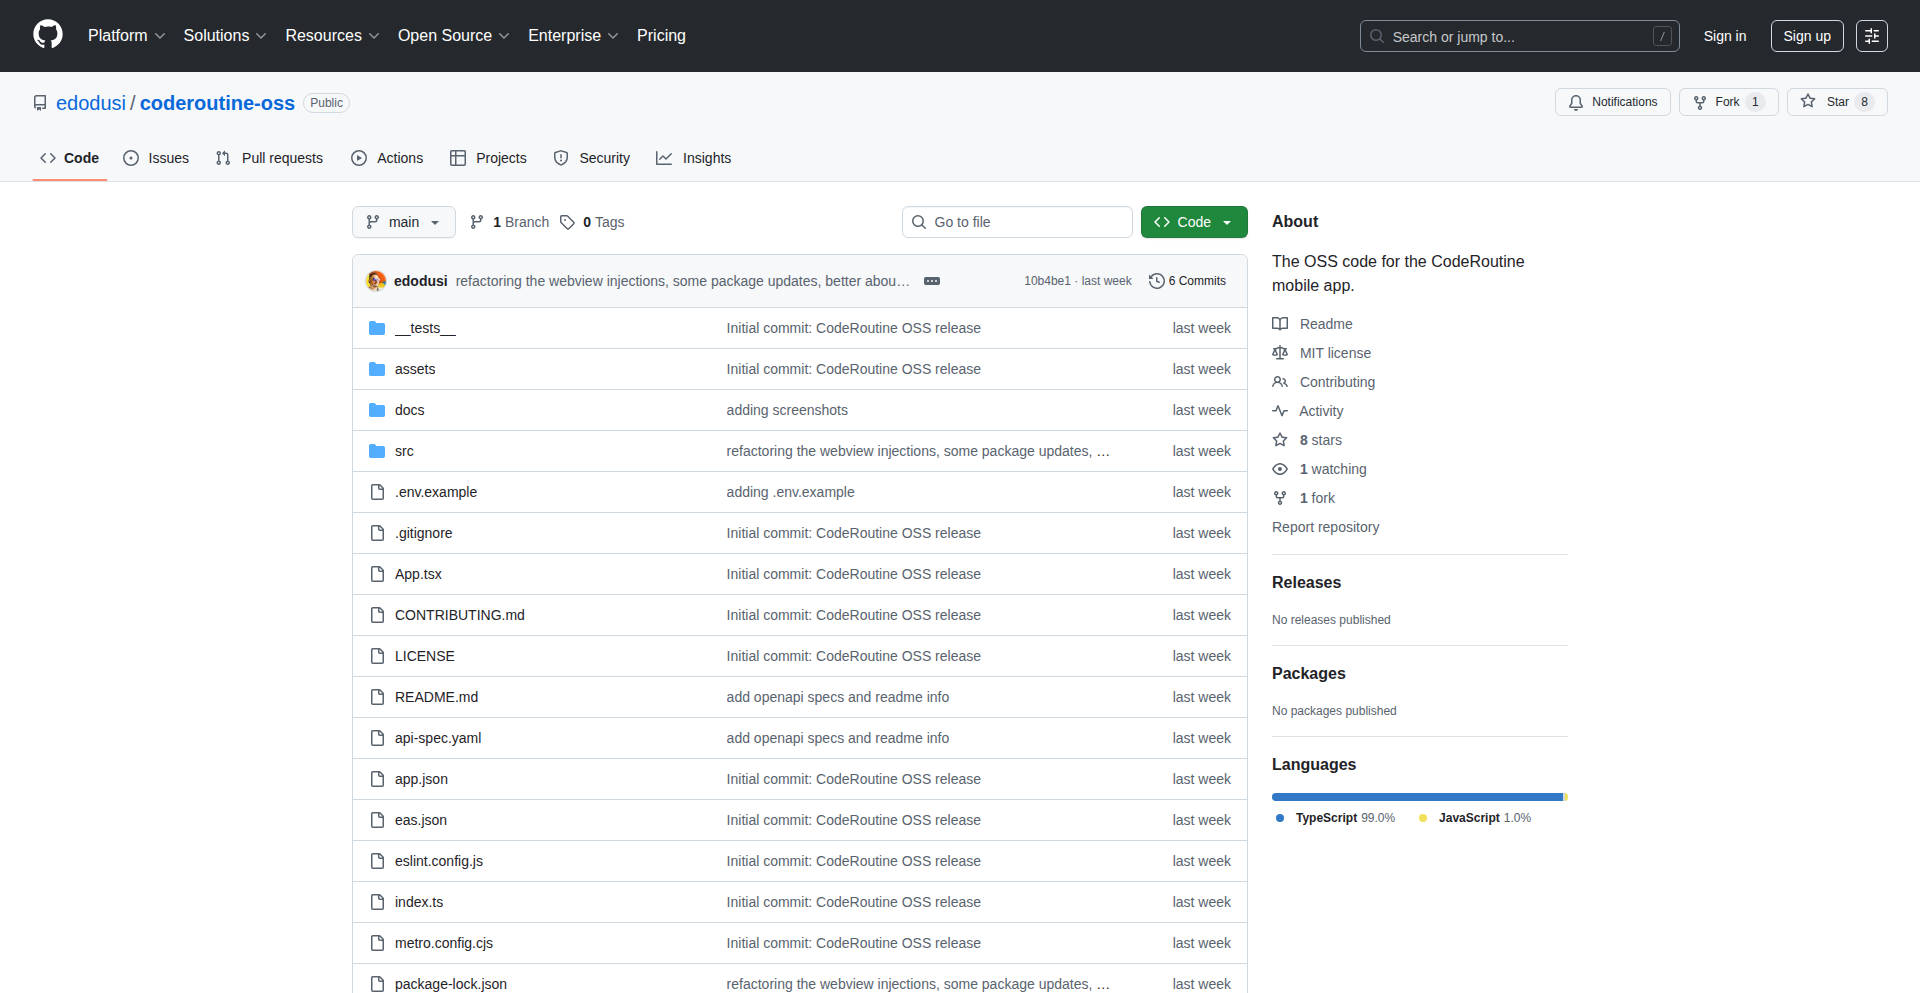The image size is (1920, 993).
Task: Open the main branch dropdown
Action: coord(403,222)
